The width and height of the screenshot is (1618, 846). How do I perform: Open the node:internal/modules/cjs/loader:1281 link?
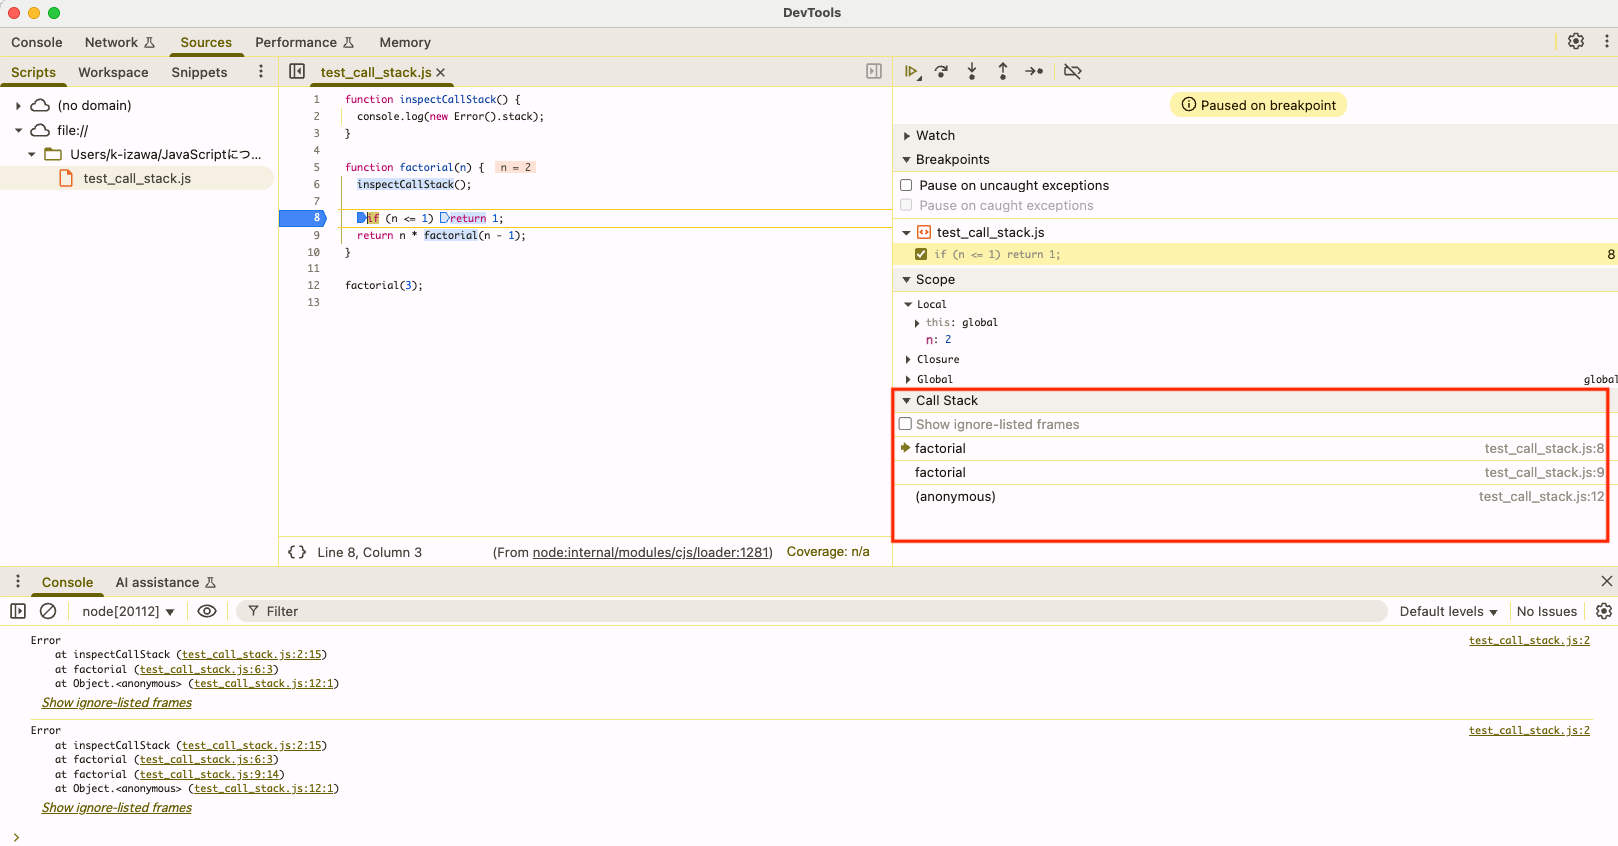[651, 552]
